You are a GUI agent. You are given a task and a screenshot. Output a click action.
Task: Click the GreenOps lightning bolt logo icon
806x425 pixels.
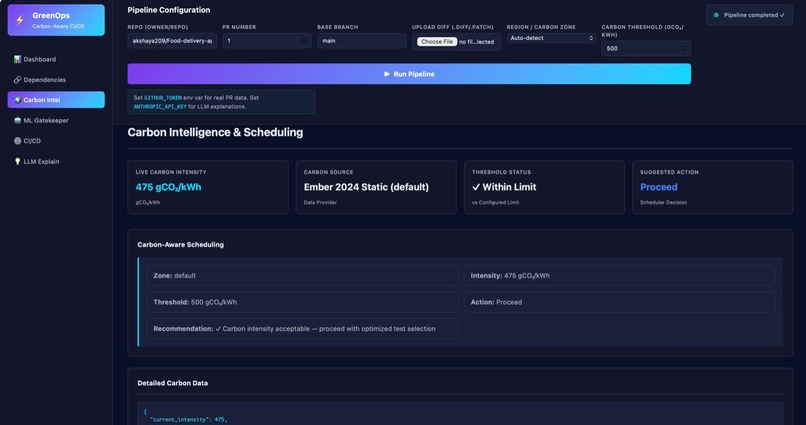20,20
